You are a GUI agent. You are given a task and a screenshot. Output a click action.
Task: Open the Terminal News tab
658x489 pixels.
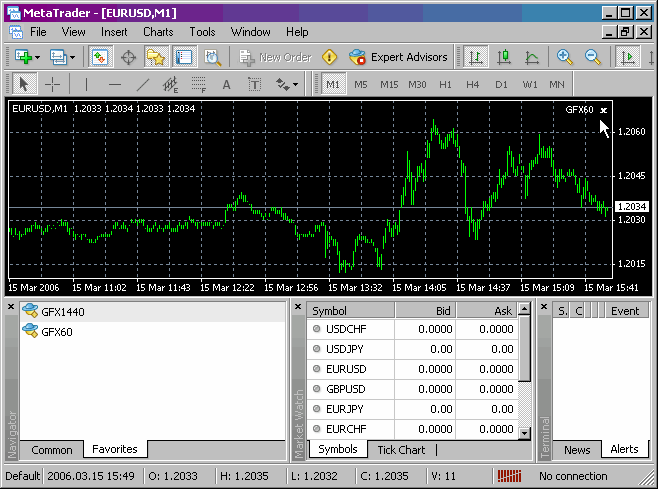(x=577, y=450)
